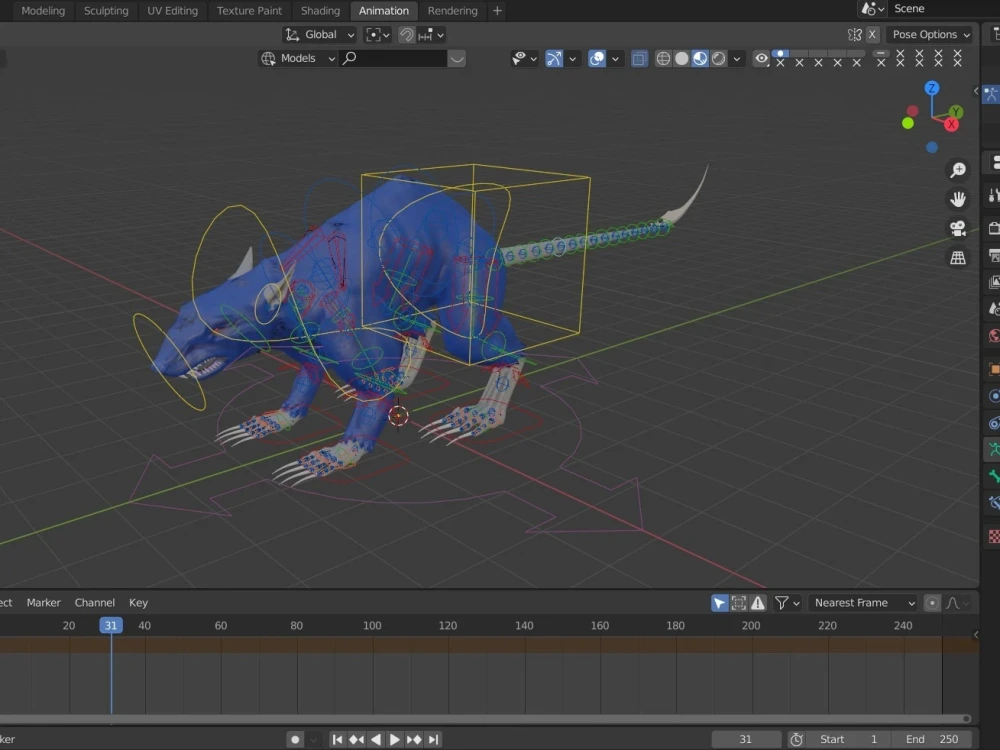Select the zoom magnifier icon in viewport sidebar

pyautogui.click(x=958, y=169)
